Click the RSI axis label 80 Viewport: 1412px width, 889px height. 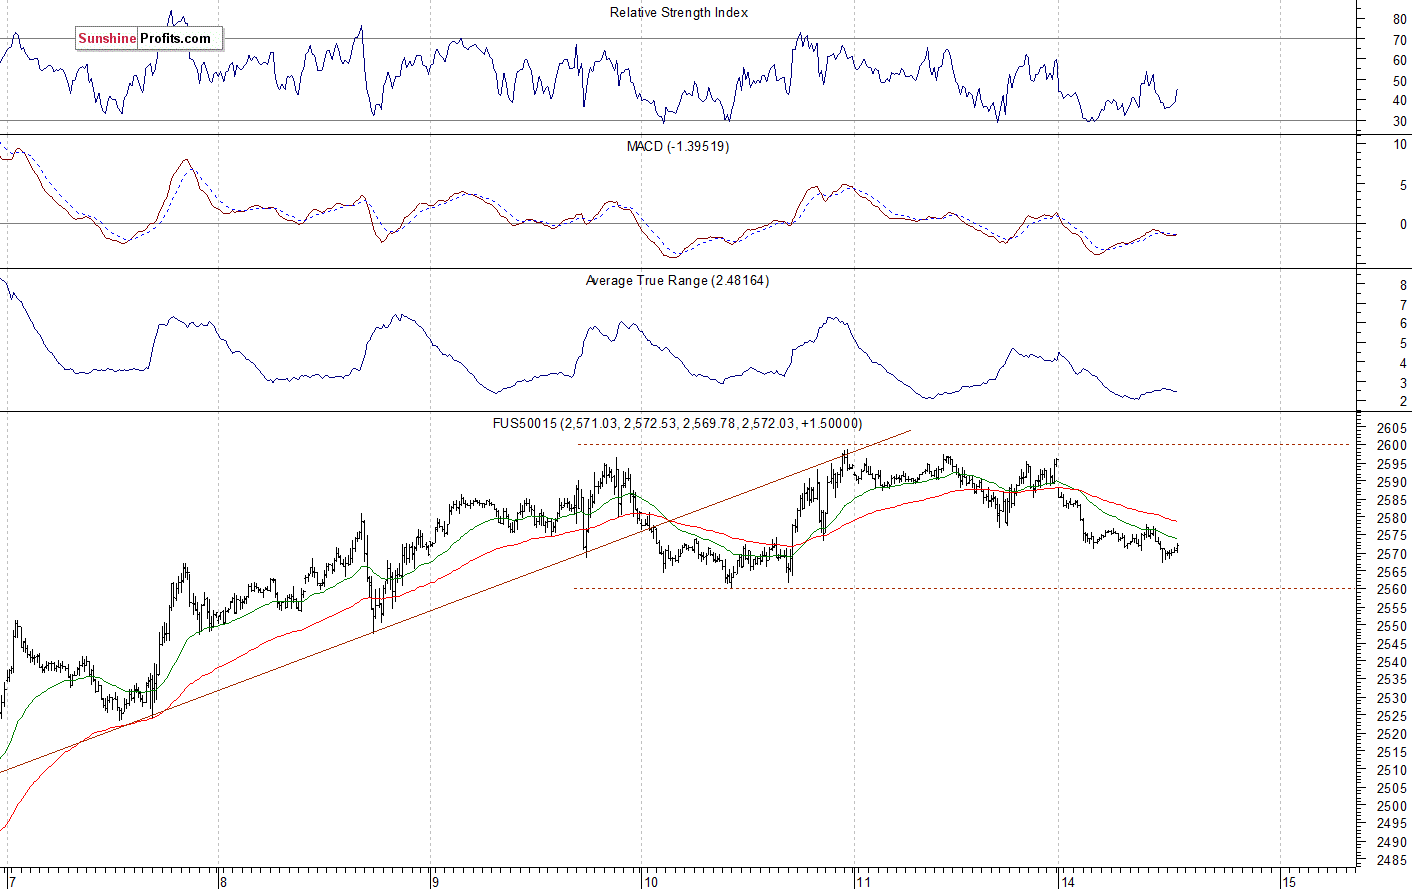[1399, 20]
